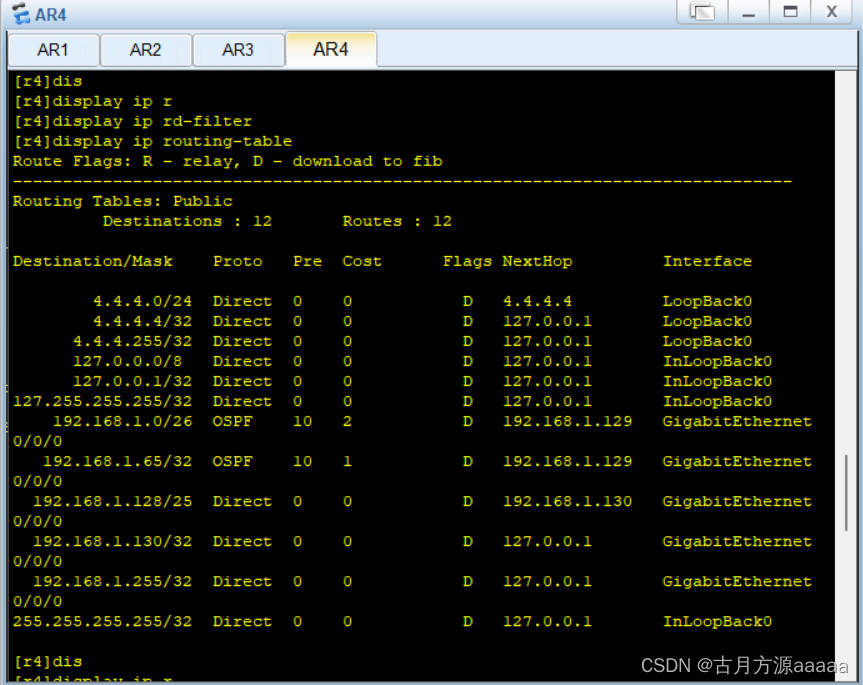Click the 'Cost' column header
The width and height of the screenshot is (863, 685).
pyautogui.click(x=362, y=261)
